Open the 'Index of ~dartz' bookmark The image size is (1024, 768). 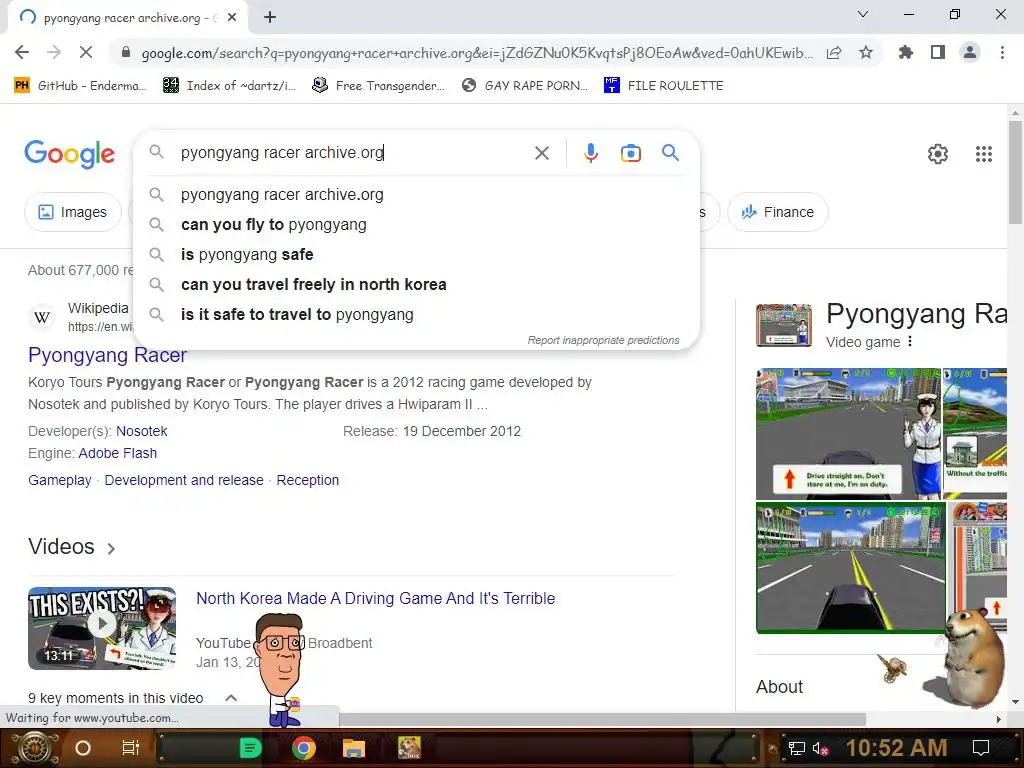pos(230,86)
